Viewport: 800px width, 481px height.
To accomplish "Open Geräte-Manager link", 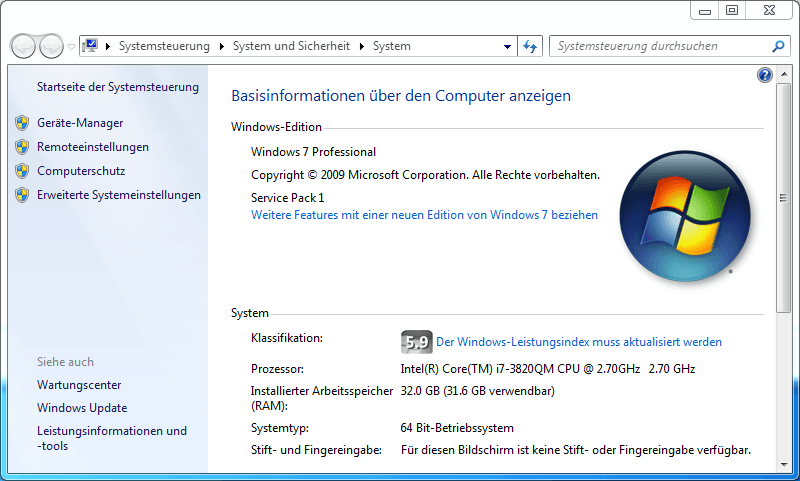I will [80, 123].
